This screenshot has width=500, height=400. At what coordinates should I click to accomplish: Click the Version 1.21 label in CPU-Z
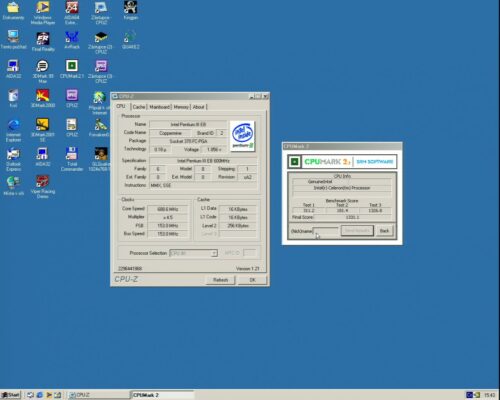[247, 269]
